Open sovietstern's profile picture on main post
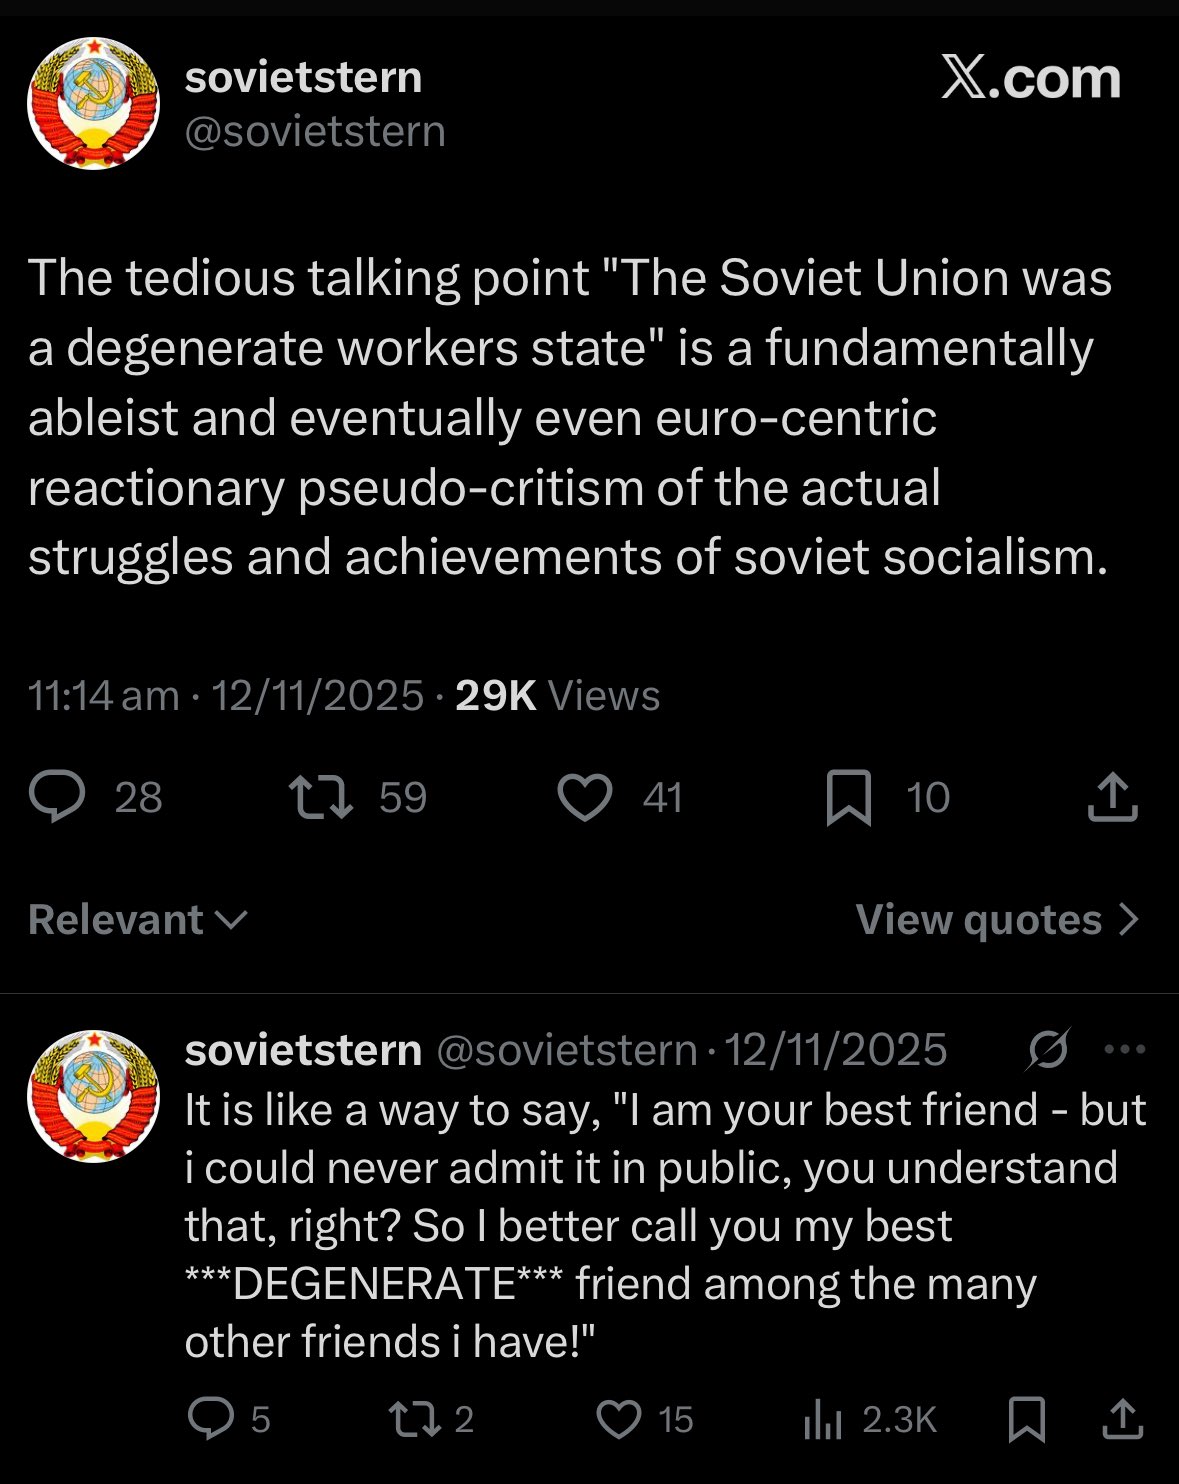Screen dimensions: 1179x1484 [x=93, y=103]
